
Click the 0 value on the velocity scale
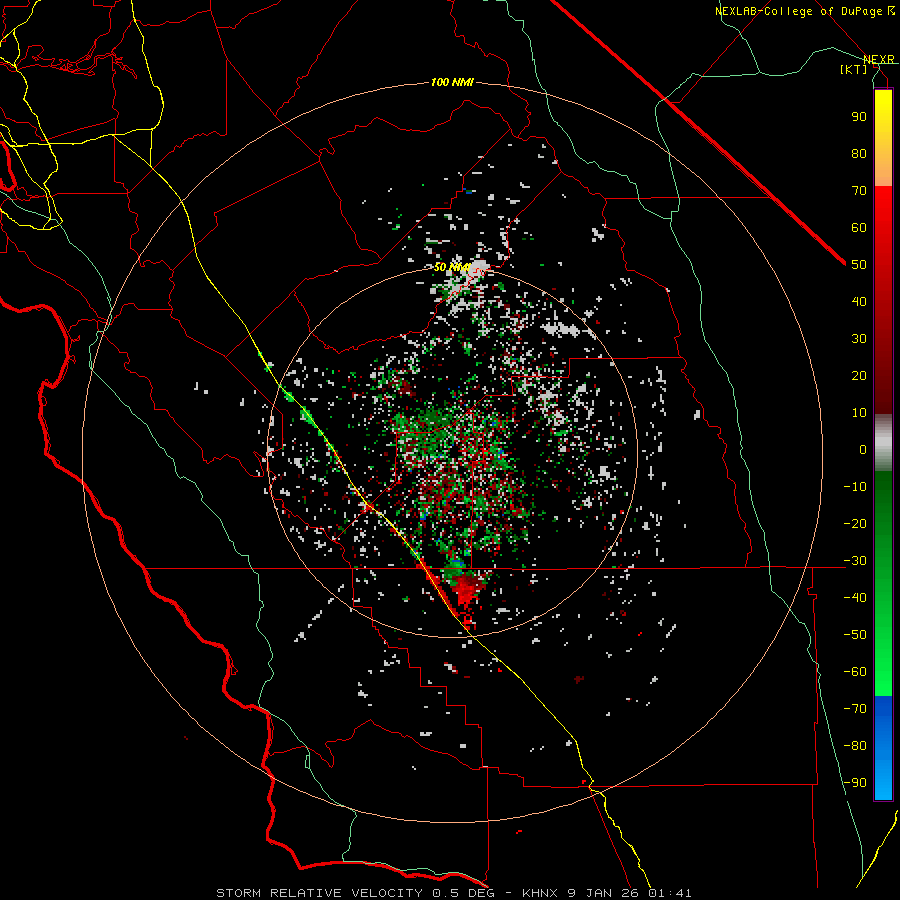863,450
